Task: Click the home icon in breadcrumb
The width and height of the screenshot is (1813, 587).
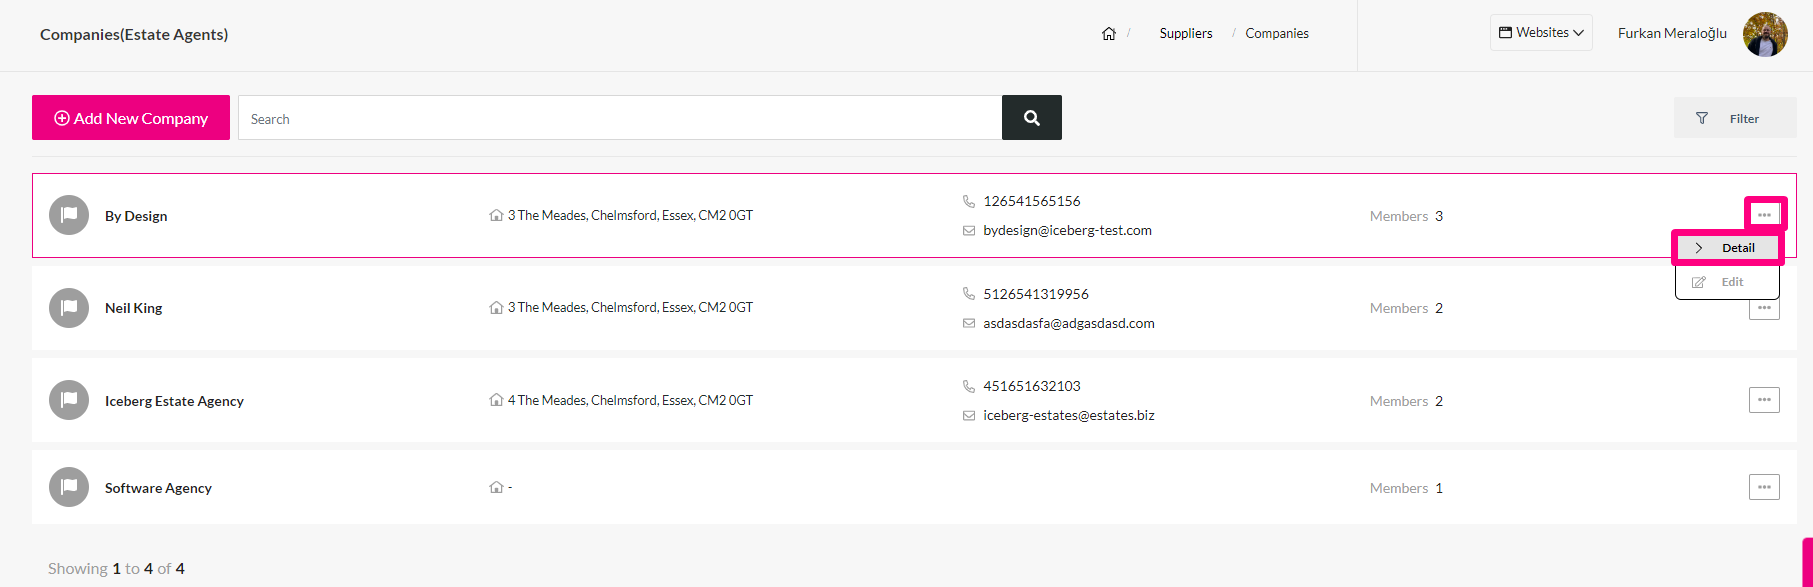Action: pos(1109,34)
